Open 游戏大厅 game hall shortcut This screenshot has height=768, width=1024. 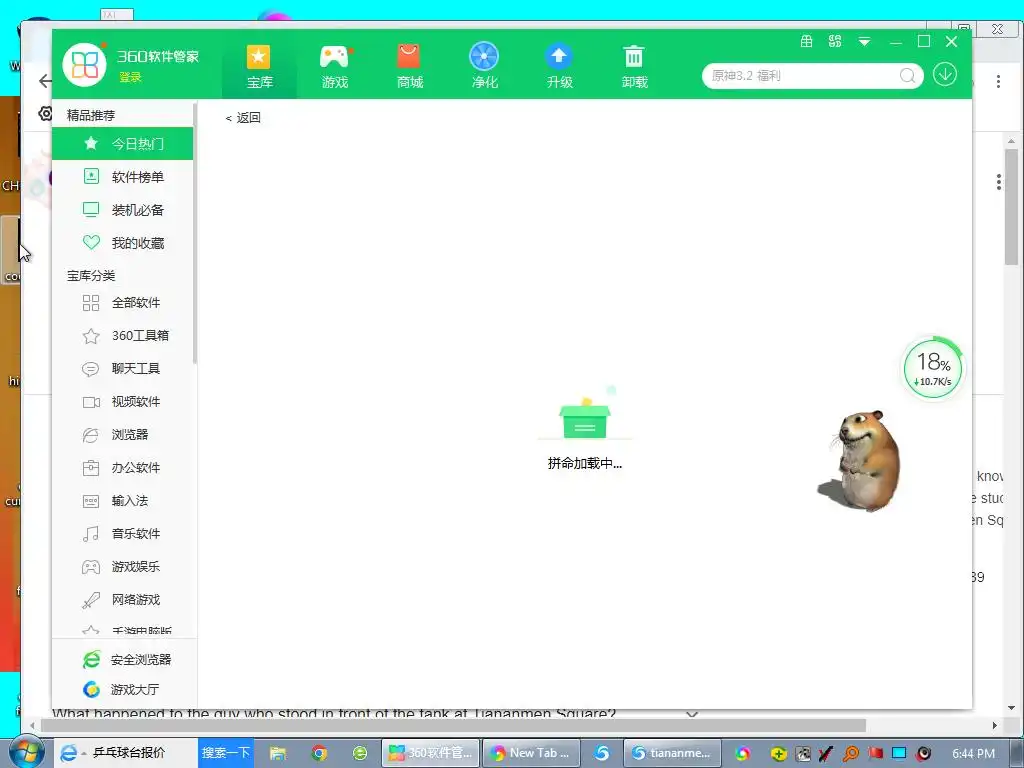point(121,690)
